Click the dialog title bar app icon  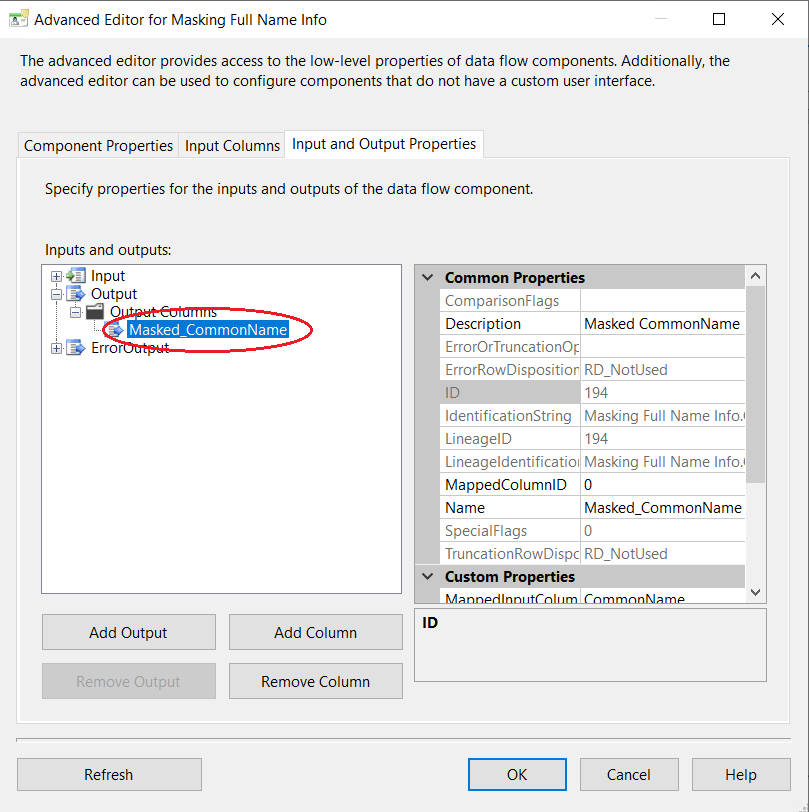click(x=18, y=19)
